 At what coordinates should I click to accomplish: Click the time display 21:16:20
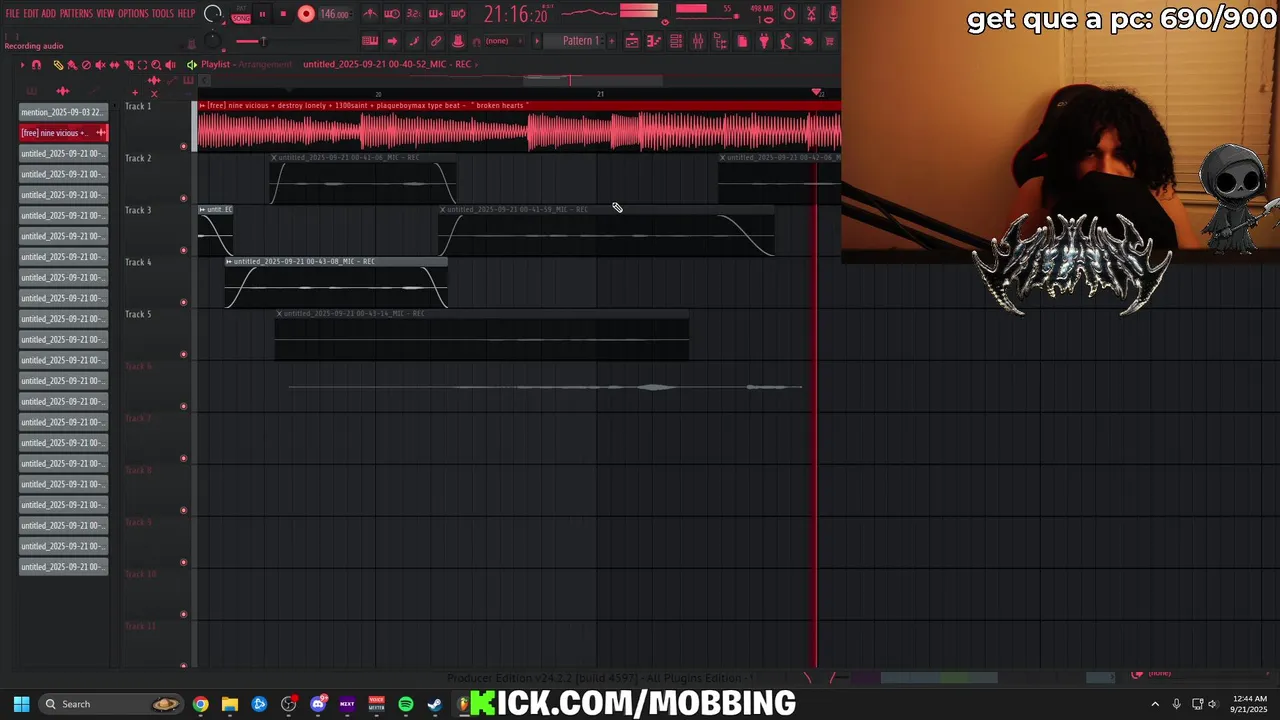click(515, 14)
